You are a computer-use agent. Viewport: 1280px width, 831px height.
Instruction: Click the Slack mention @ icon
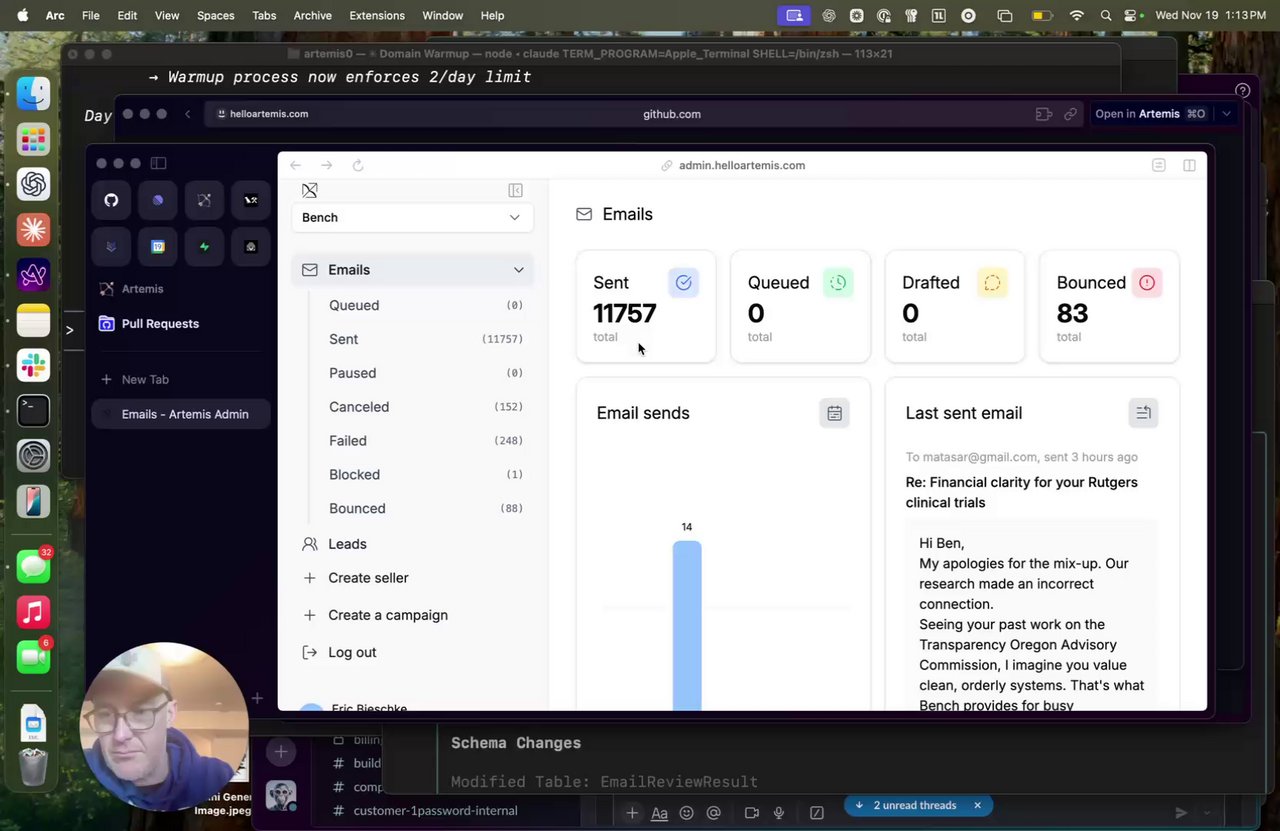tap(713, 813)
